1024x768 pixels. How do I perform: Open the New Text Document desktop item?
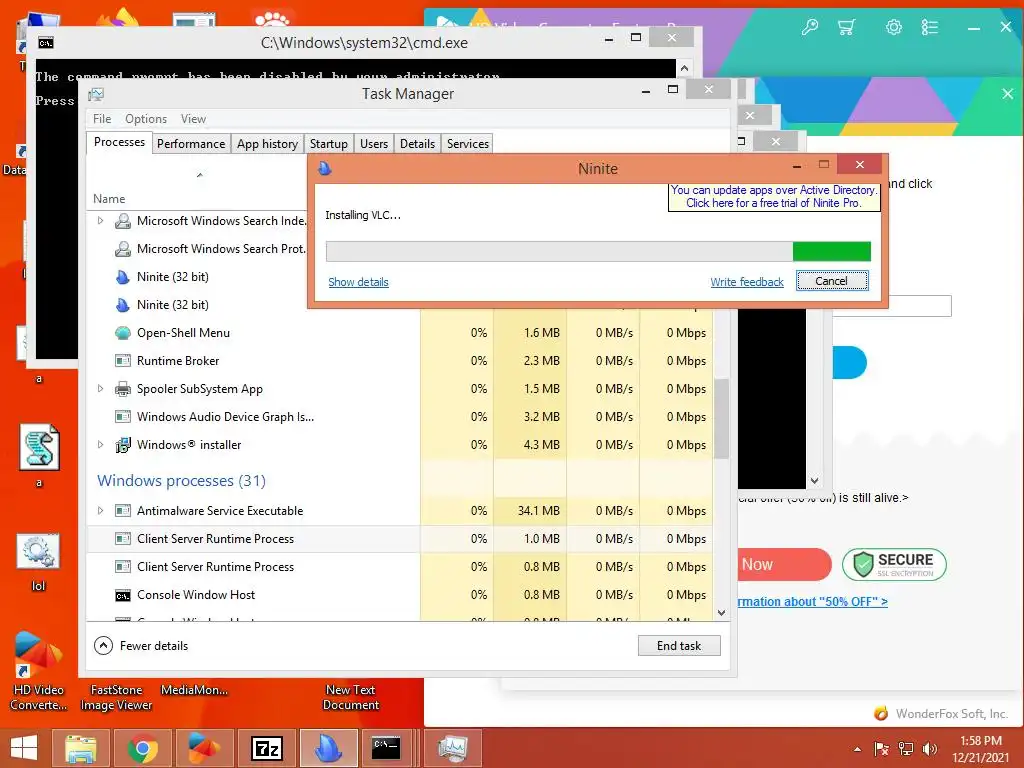pos(351,697)
